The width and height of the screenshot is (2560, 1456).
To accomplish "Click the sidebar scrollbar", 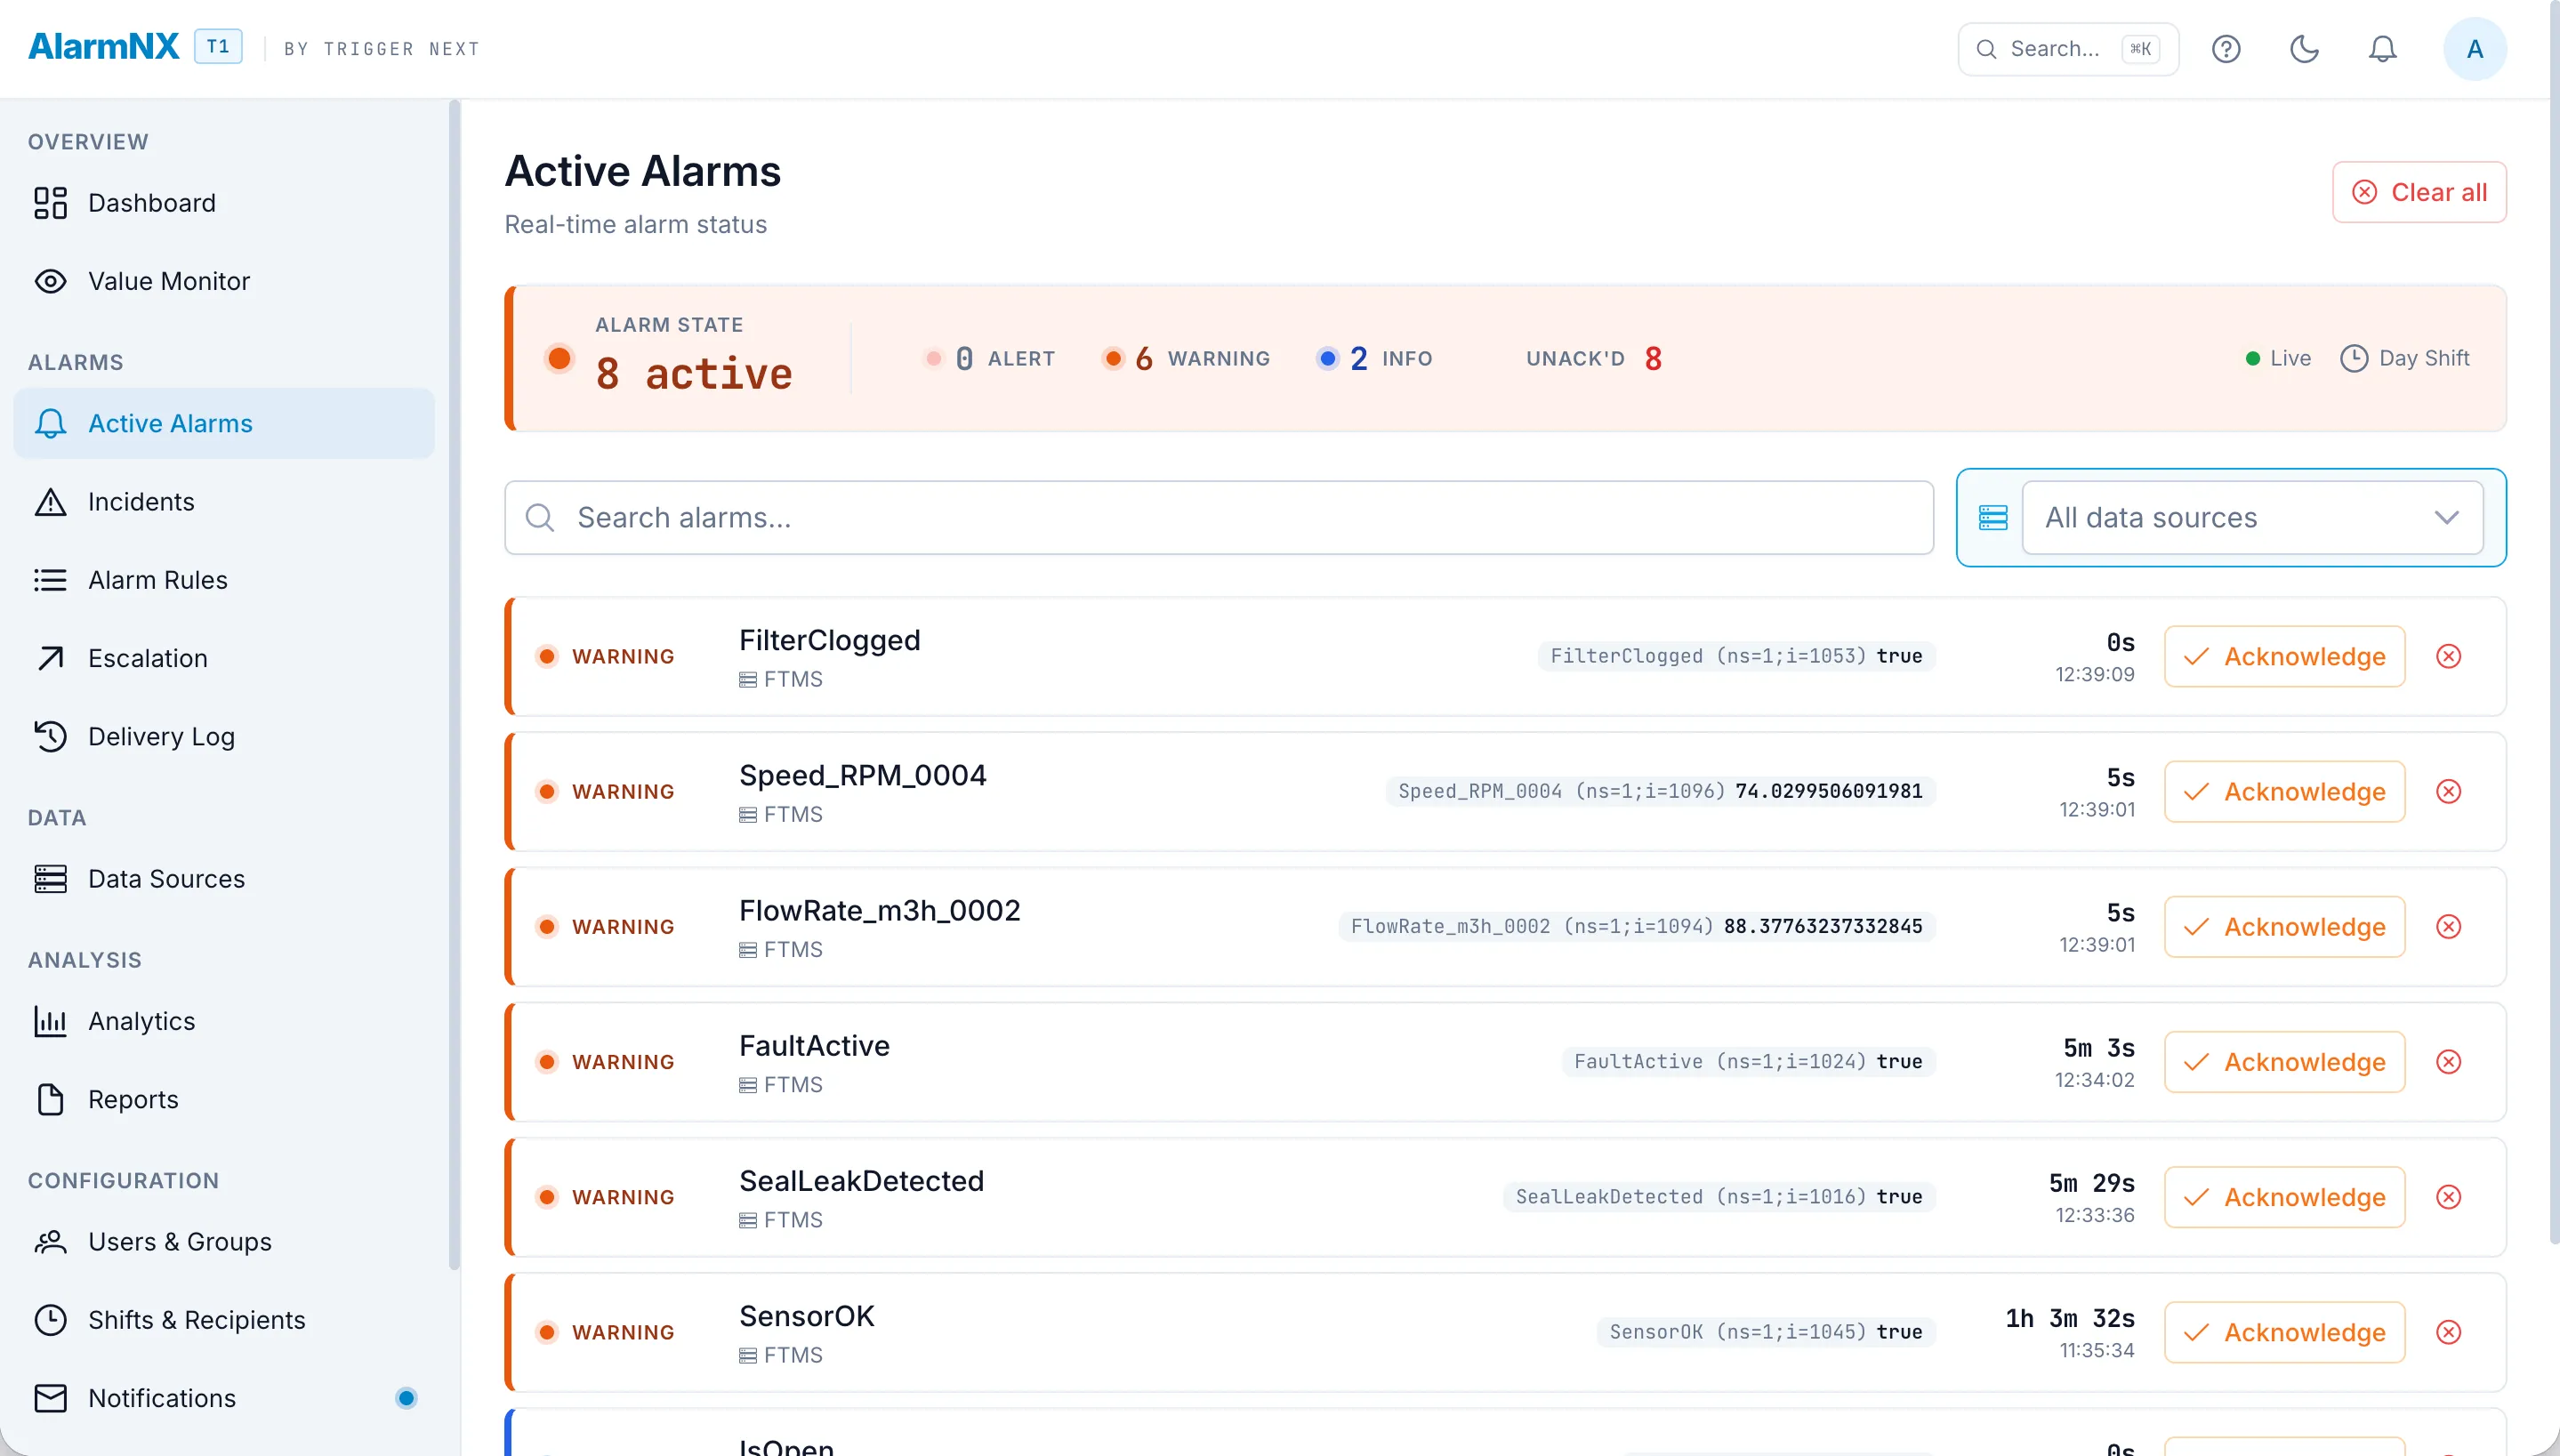I will (454, 685).
